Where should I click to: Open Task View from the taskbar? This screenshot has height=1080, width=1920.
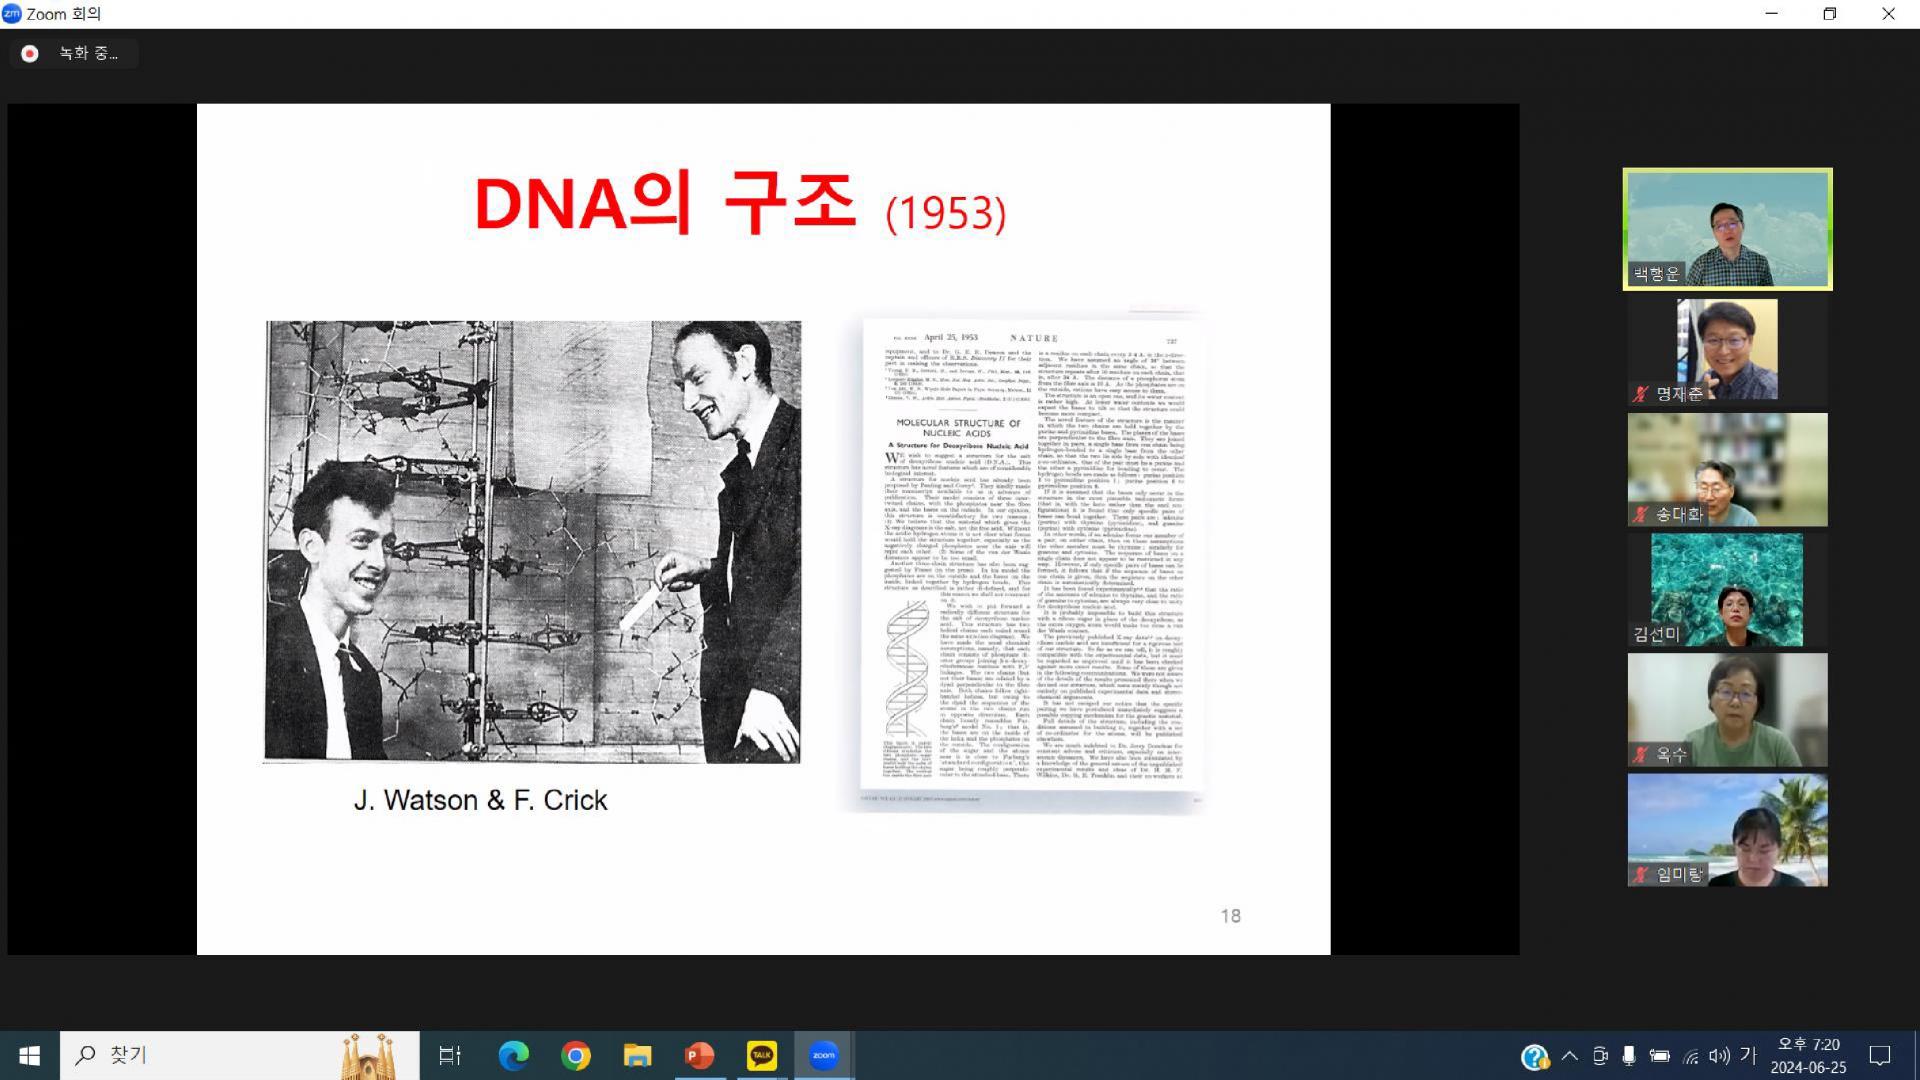pyautogui.click(x=450, y=1054)
